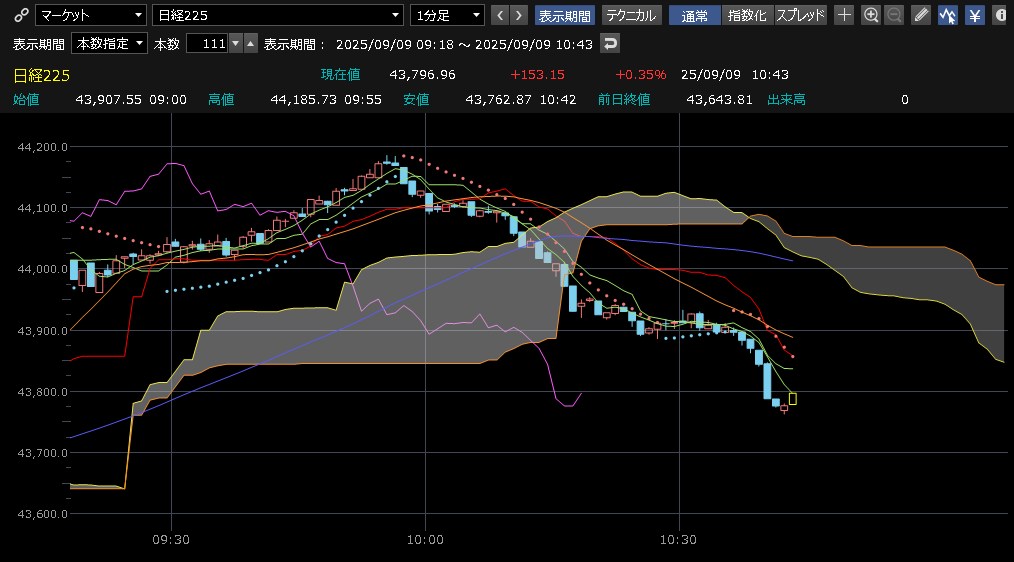Viewport: 1014px width, 562px height.
Task: Toggle the yen price icon
Action: click(x=975, y=15)
